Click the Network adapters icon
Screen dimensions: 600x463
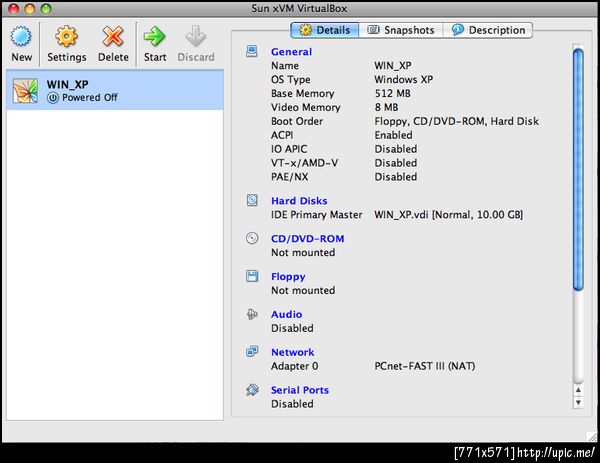[252, 351]
